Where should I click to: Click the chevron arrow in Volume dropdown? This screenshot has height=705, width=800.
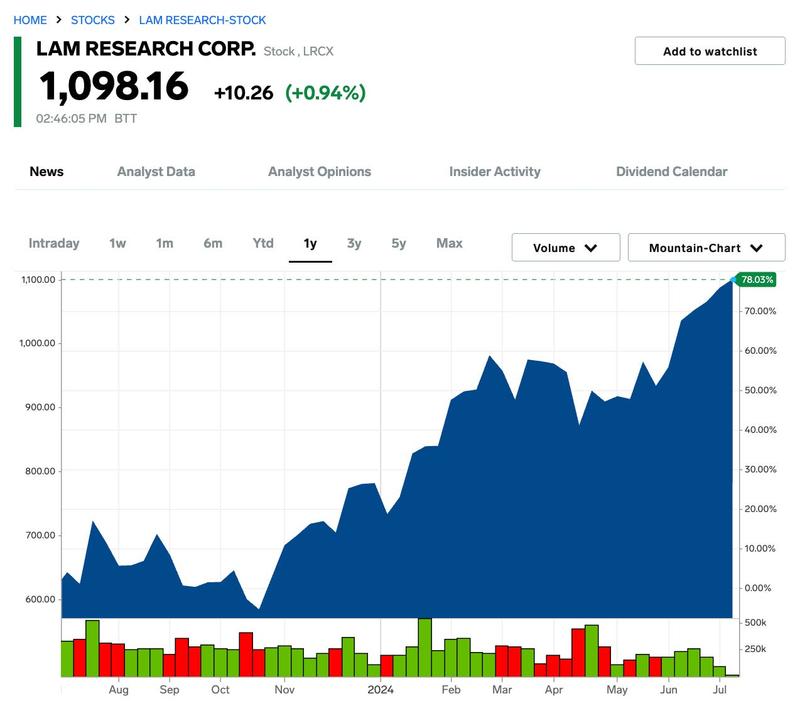pos(591,248)
